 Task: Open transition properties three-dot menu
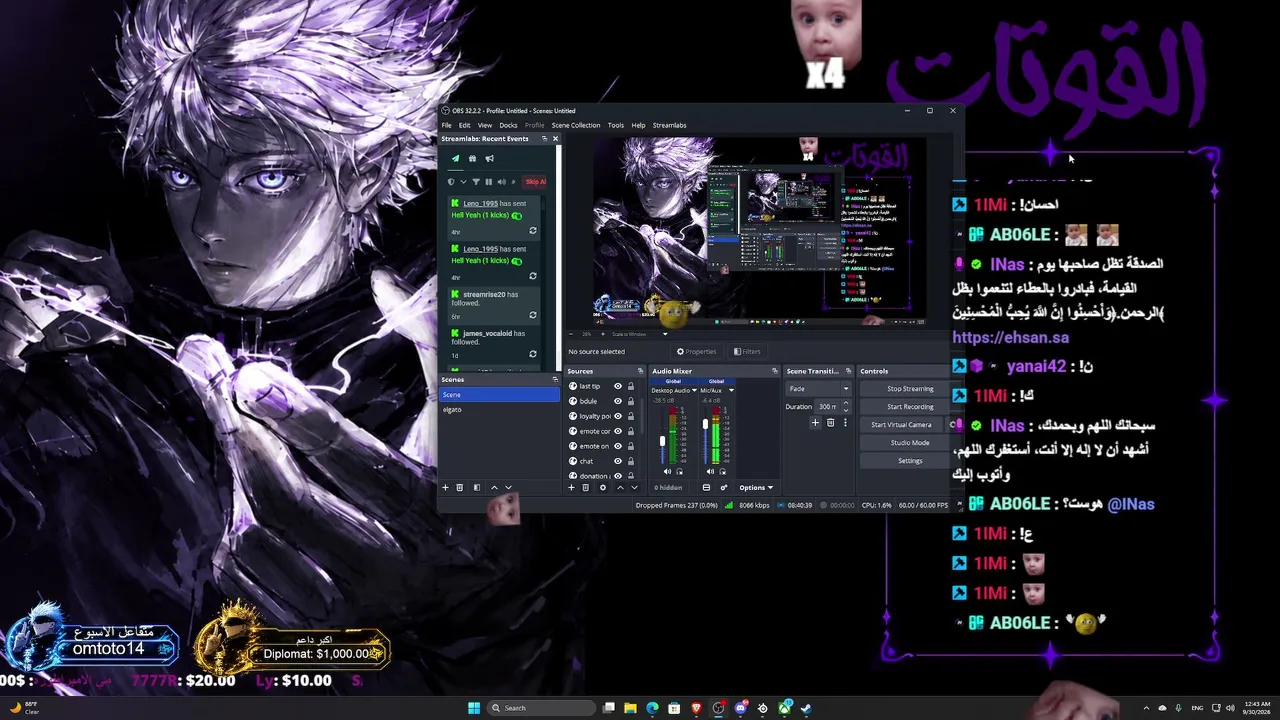[845, 423]
